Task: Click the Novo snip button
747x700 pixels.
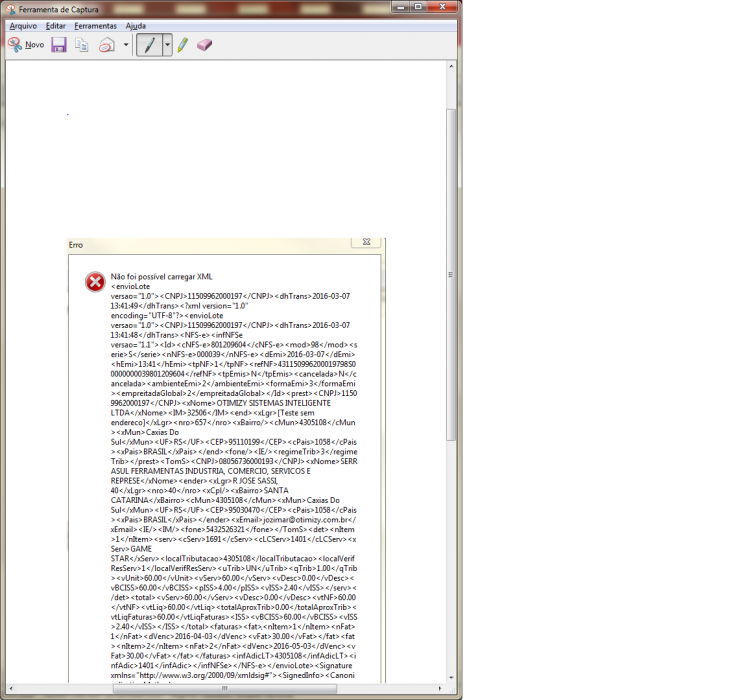Action: (26, 45)
